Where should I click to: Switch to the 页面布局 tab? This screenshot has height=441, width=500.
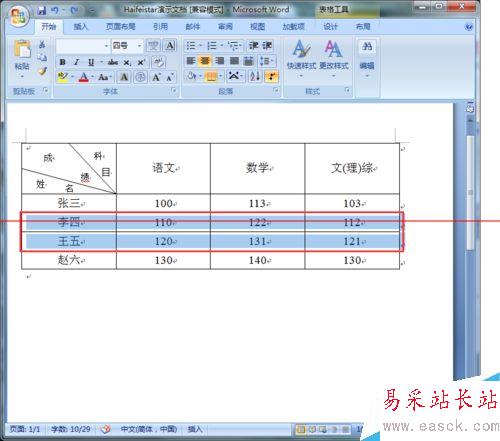(121, 27)
